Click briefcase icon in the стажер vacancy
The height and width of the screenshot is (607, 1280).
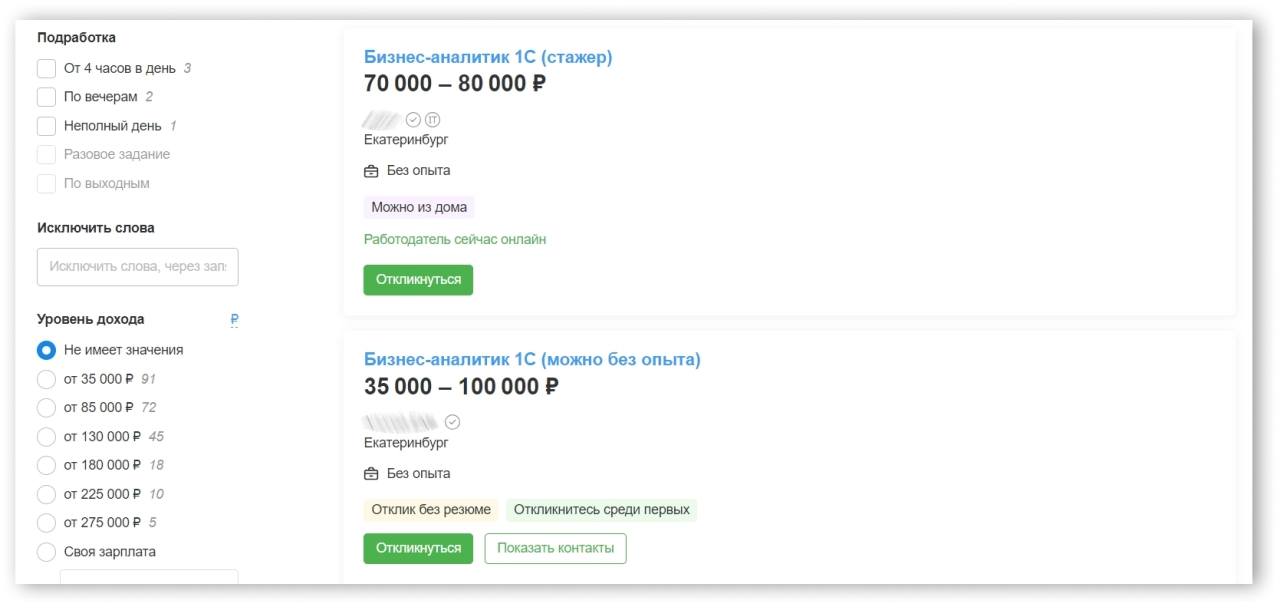pos(371,171)
